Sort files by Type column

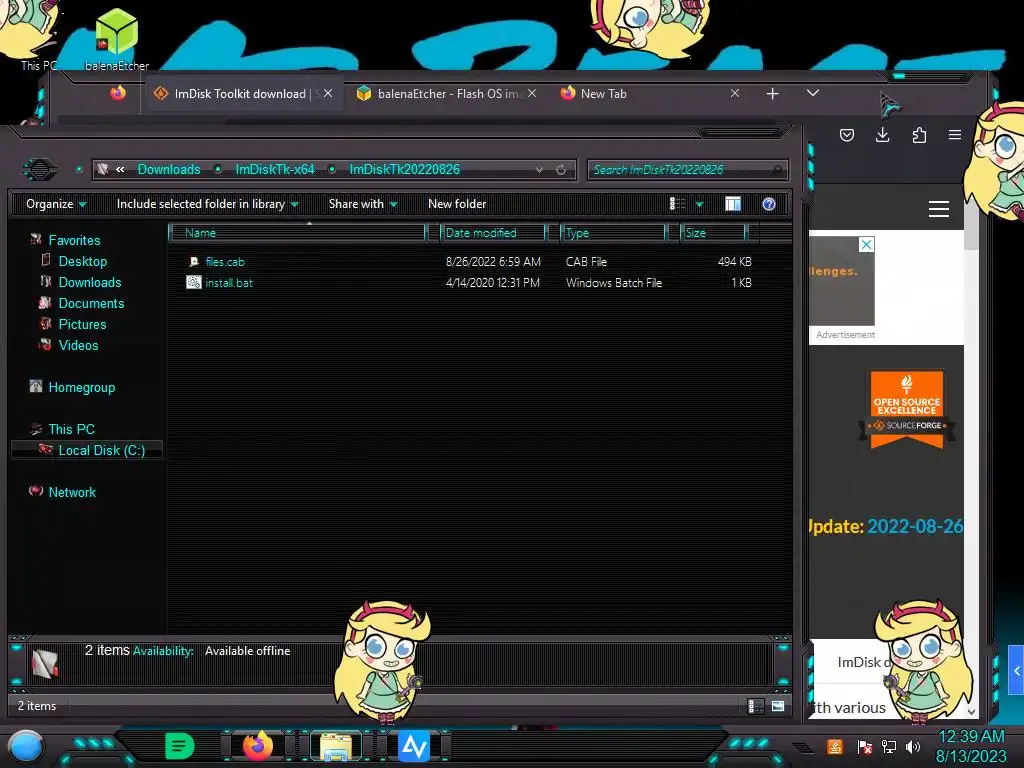613,232
